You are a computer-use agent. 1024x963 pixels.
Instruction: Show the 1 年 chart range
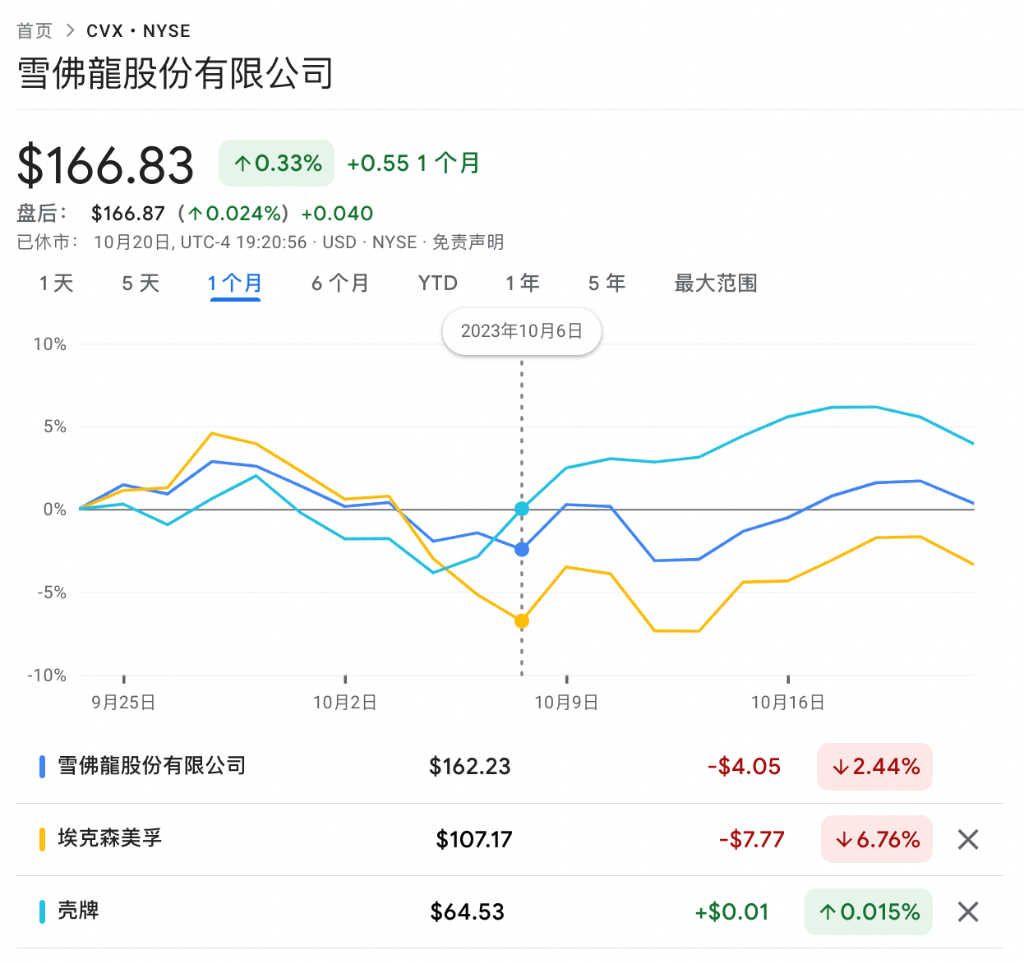522,283
